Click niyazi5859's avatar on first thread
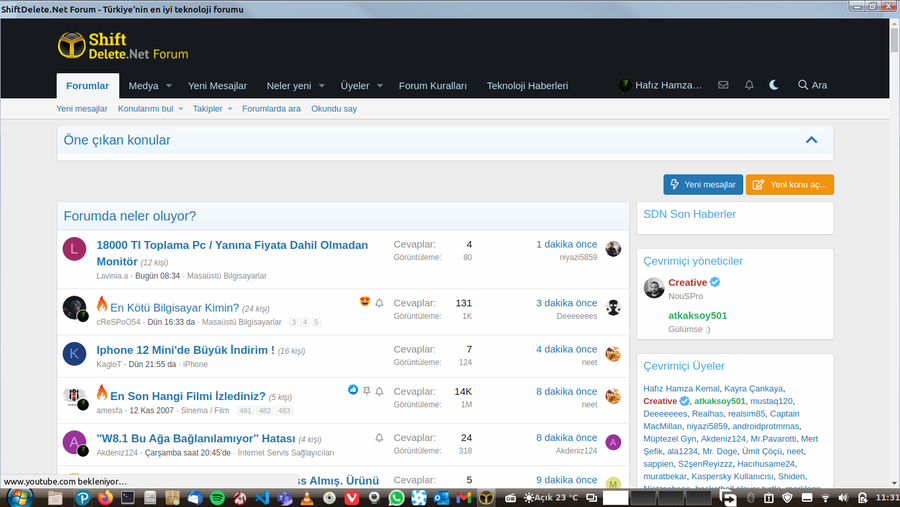Viewport: 900px width, 507px height. click(613, 249)
